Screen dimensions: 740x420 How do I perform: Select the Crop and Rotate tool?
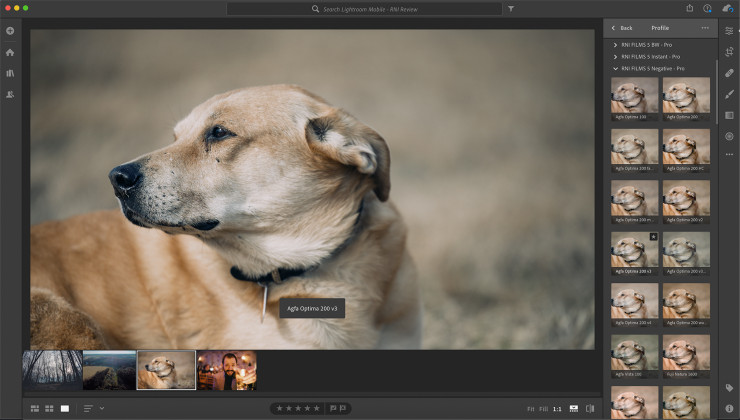click(729, 52)
